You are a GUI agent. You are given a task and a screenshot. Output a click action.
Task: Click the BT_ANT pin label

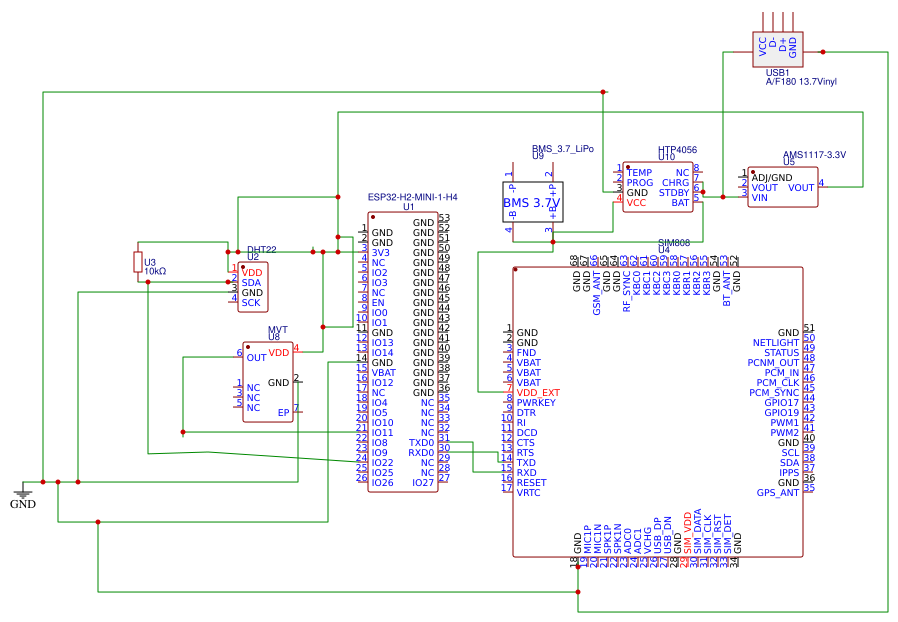tap(726, 289)
